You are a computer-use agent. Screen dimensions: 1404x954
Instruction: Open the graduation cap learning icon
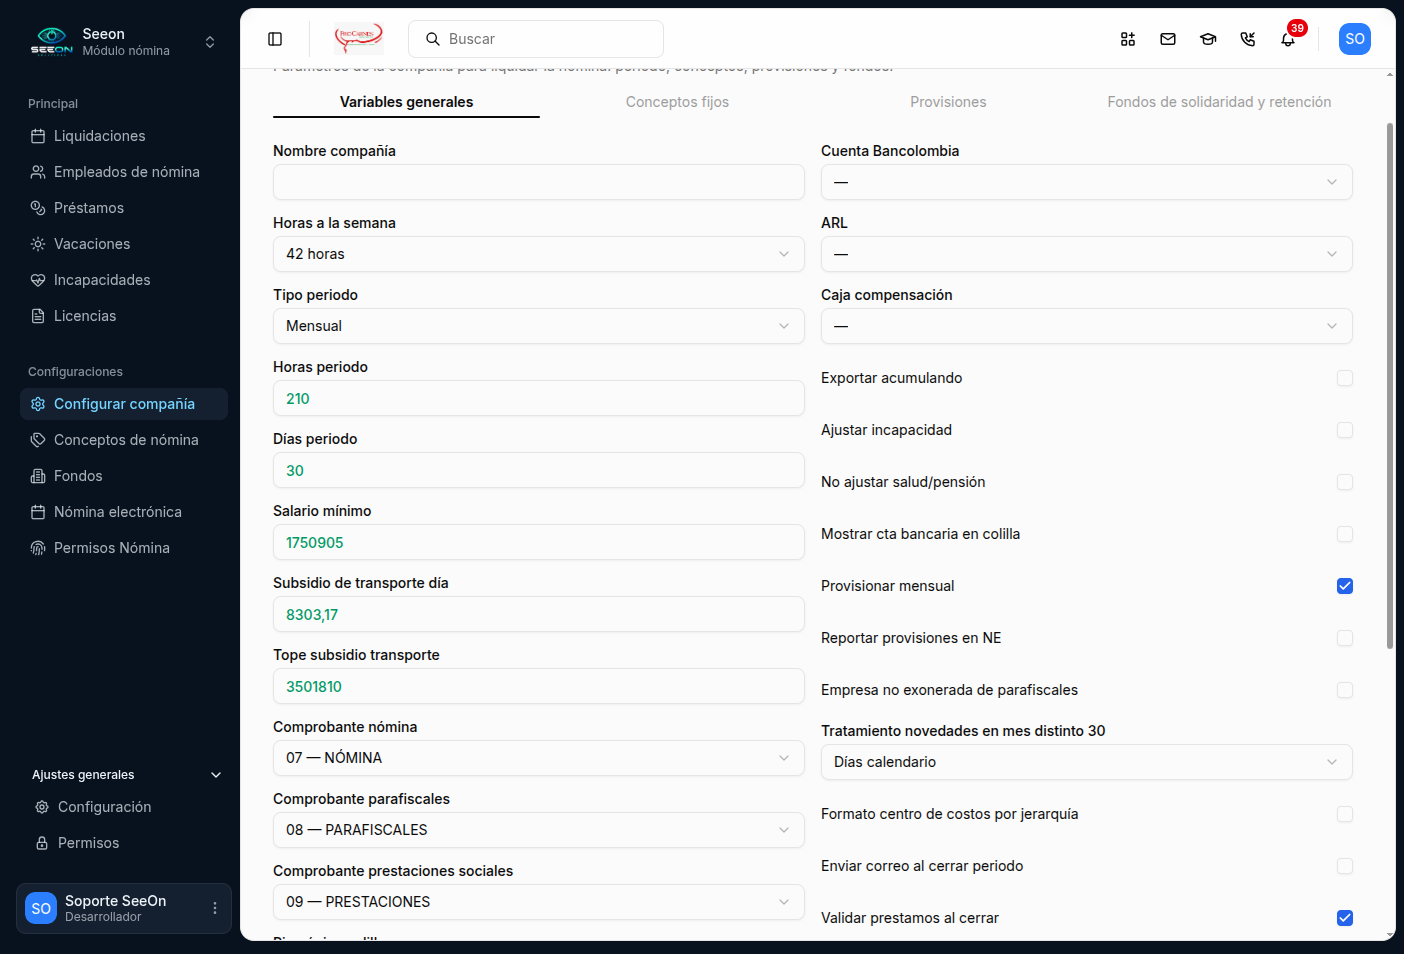pos(1208,39)
